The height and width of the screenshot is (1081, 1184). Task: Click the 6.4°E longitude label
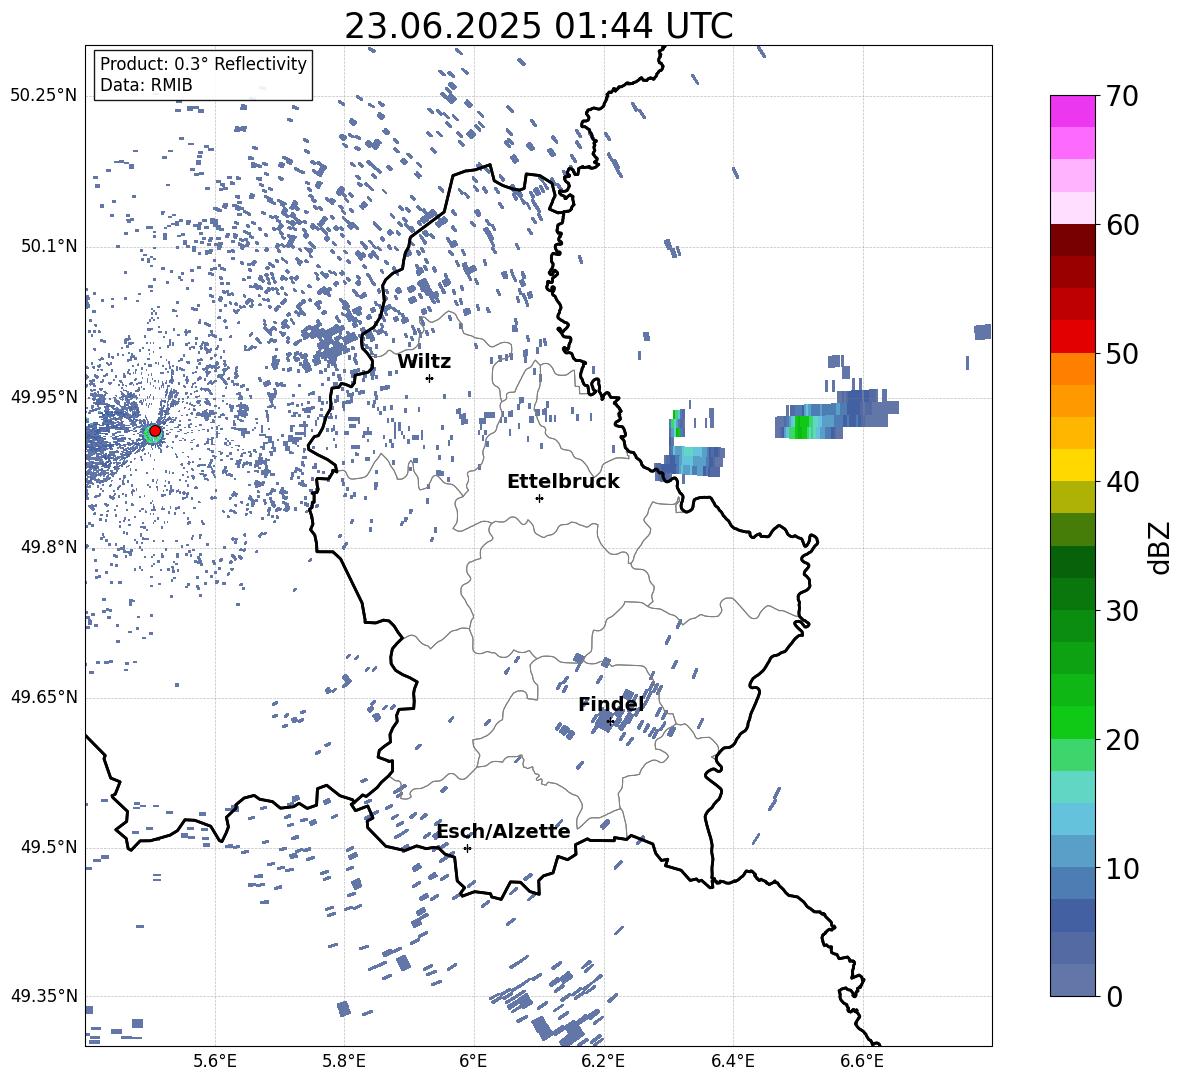pos(732,1061)
